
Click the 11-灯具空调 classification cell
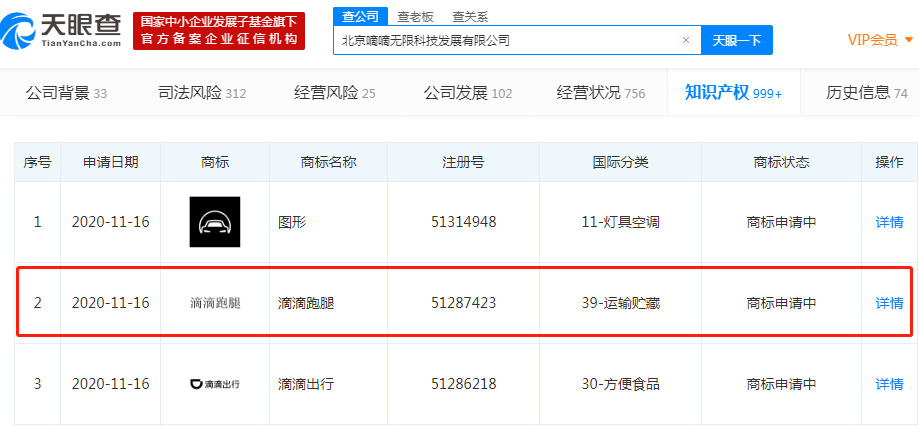[x=621, y=222]
